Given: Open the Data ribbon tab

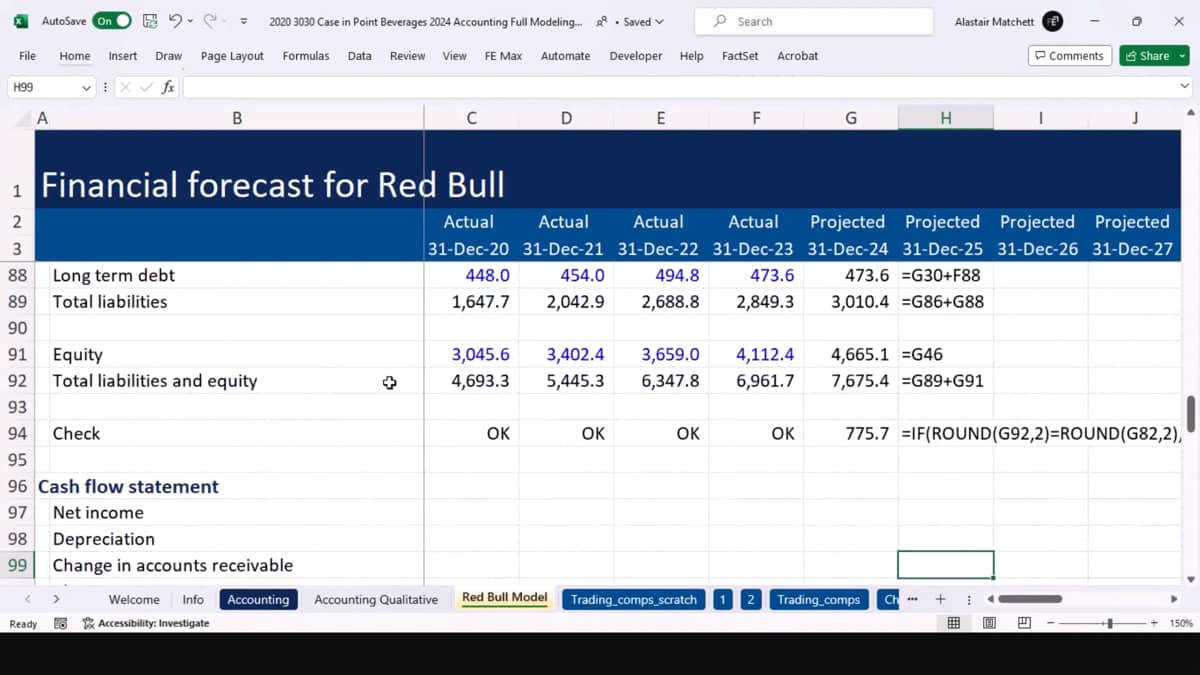Looking at the screenshot, I should click(x=360, y=56).
